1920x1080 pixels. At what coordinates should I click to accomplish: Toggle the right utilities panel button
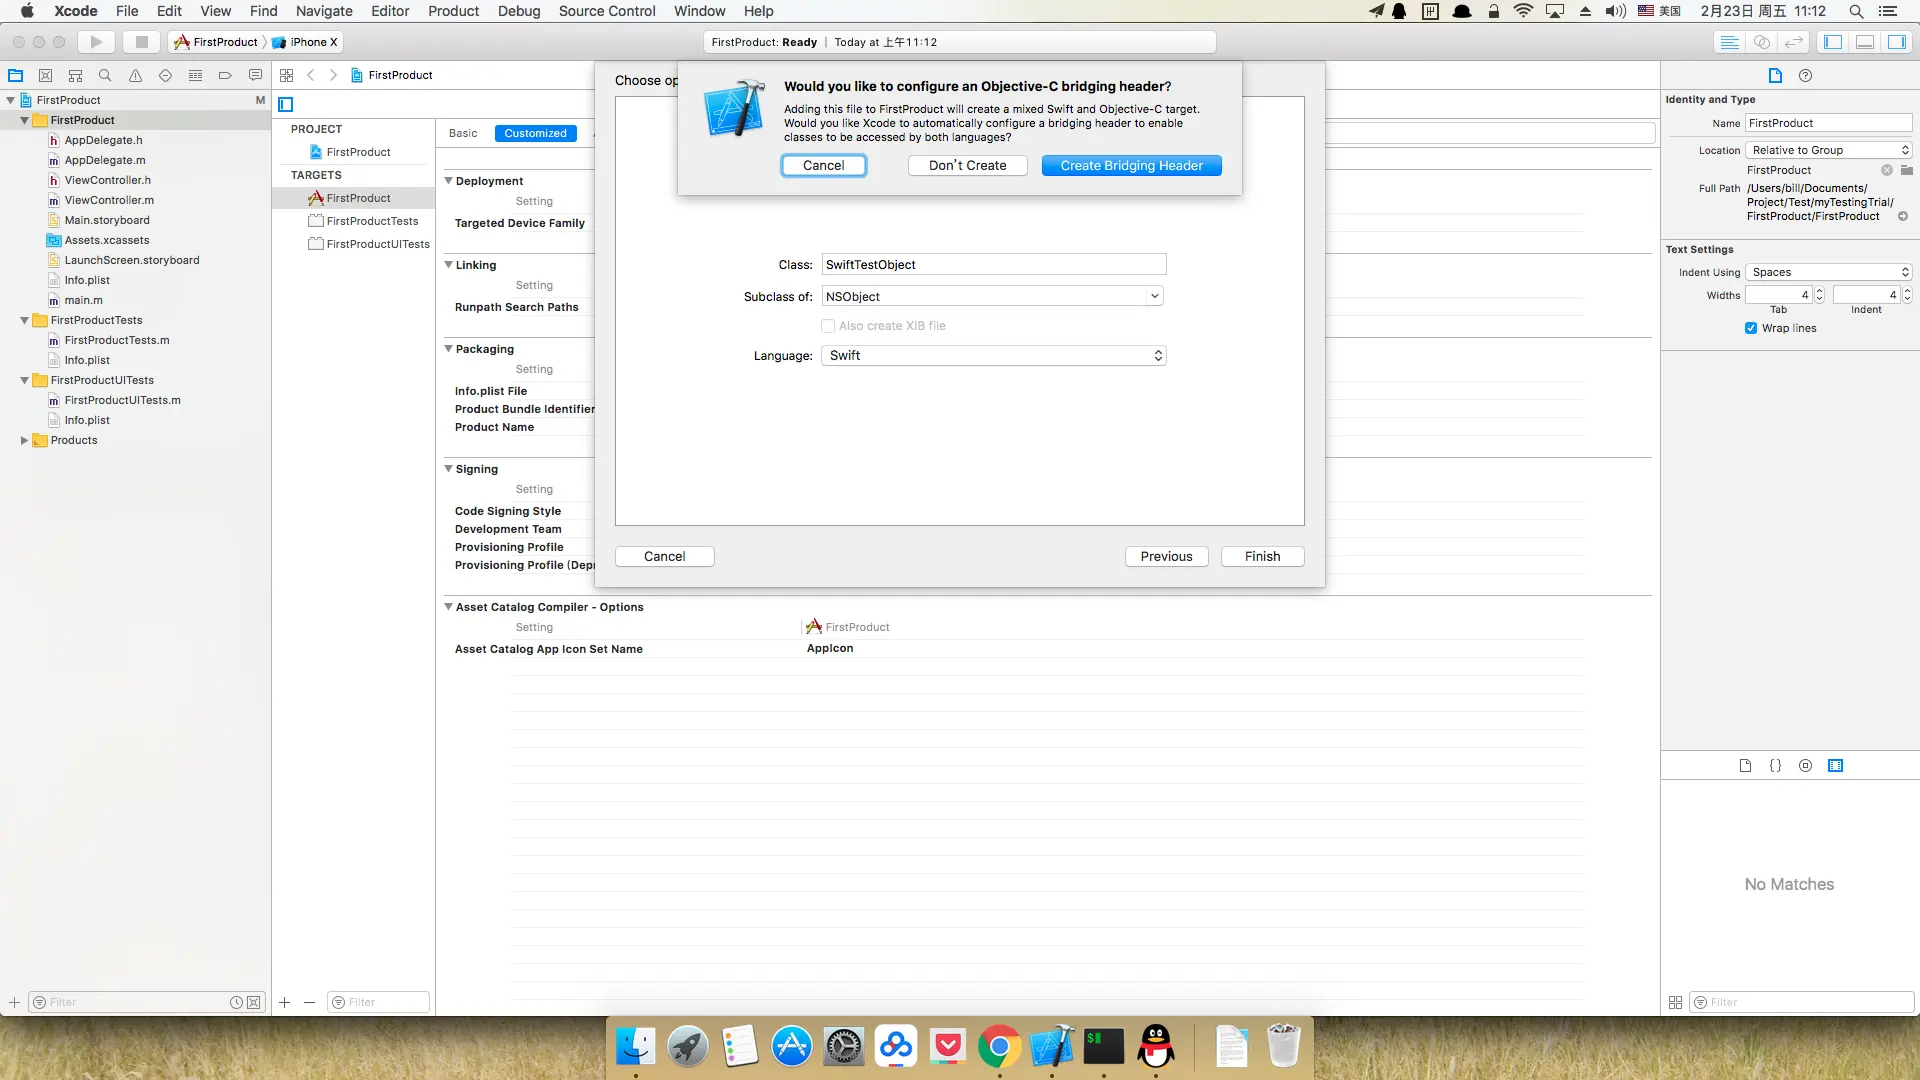point(1896,42)
